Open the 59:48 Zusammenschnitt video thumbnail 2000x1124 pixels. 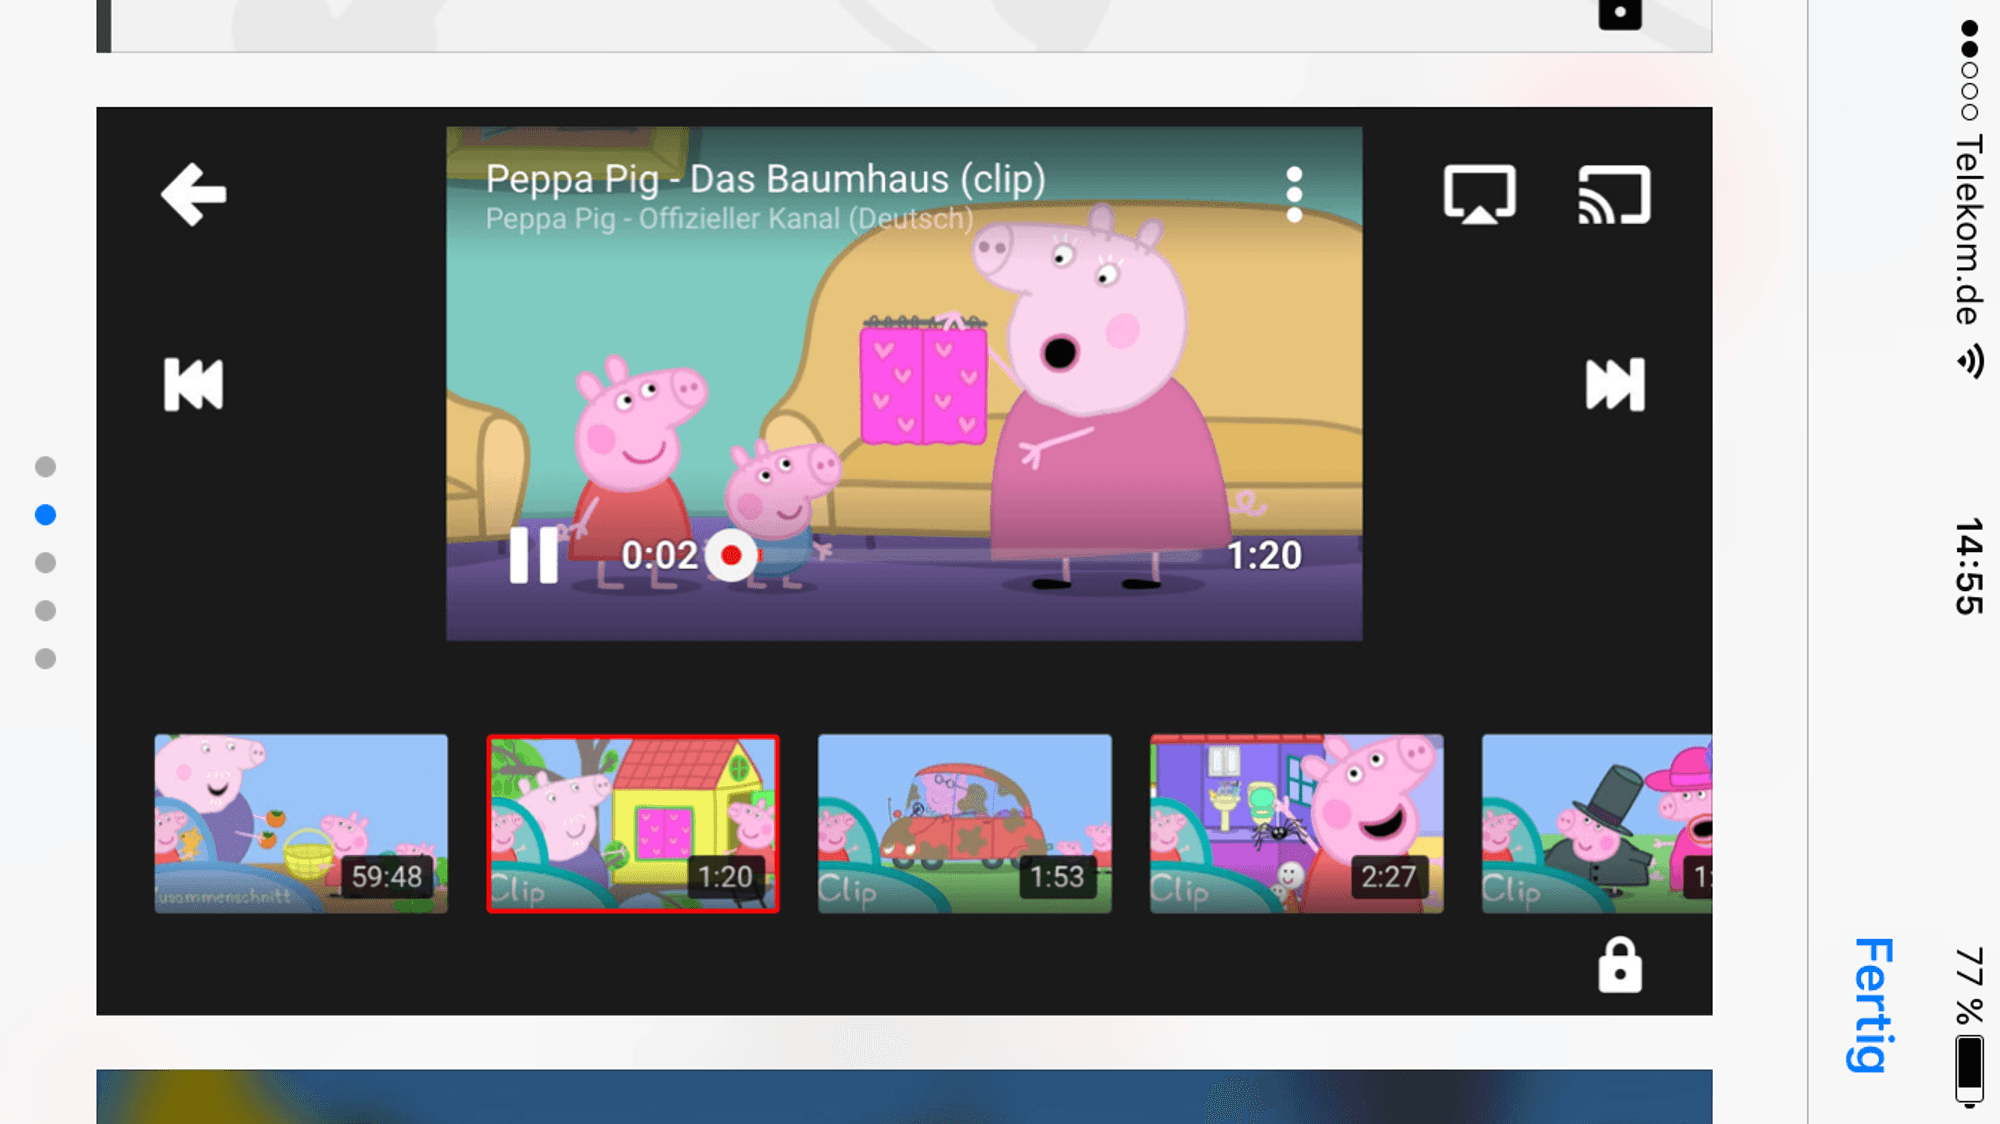[x=301, y=824]
